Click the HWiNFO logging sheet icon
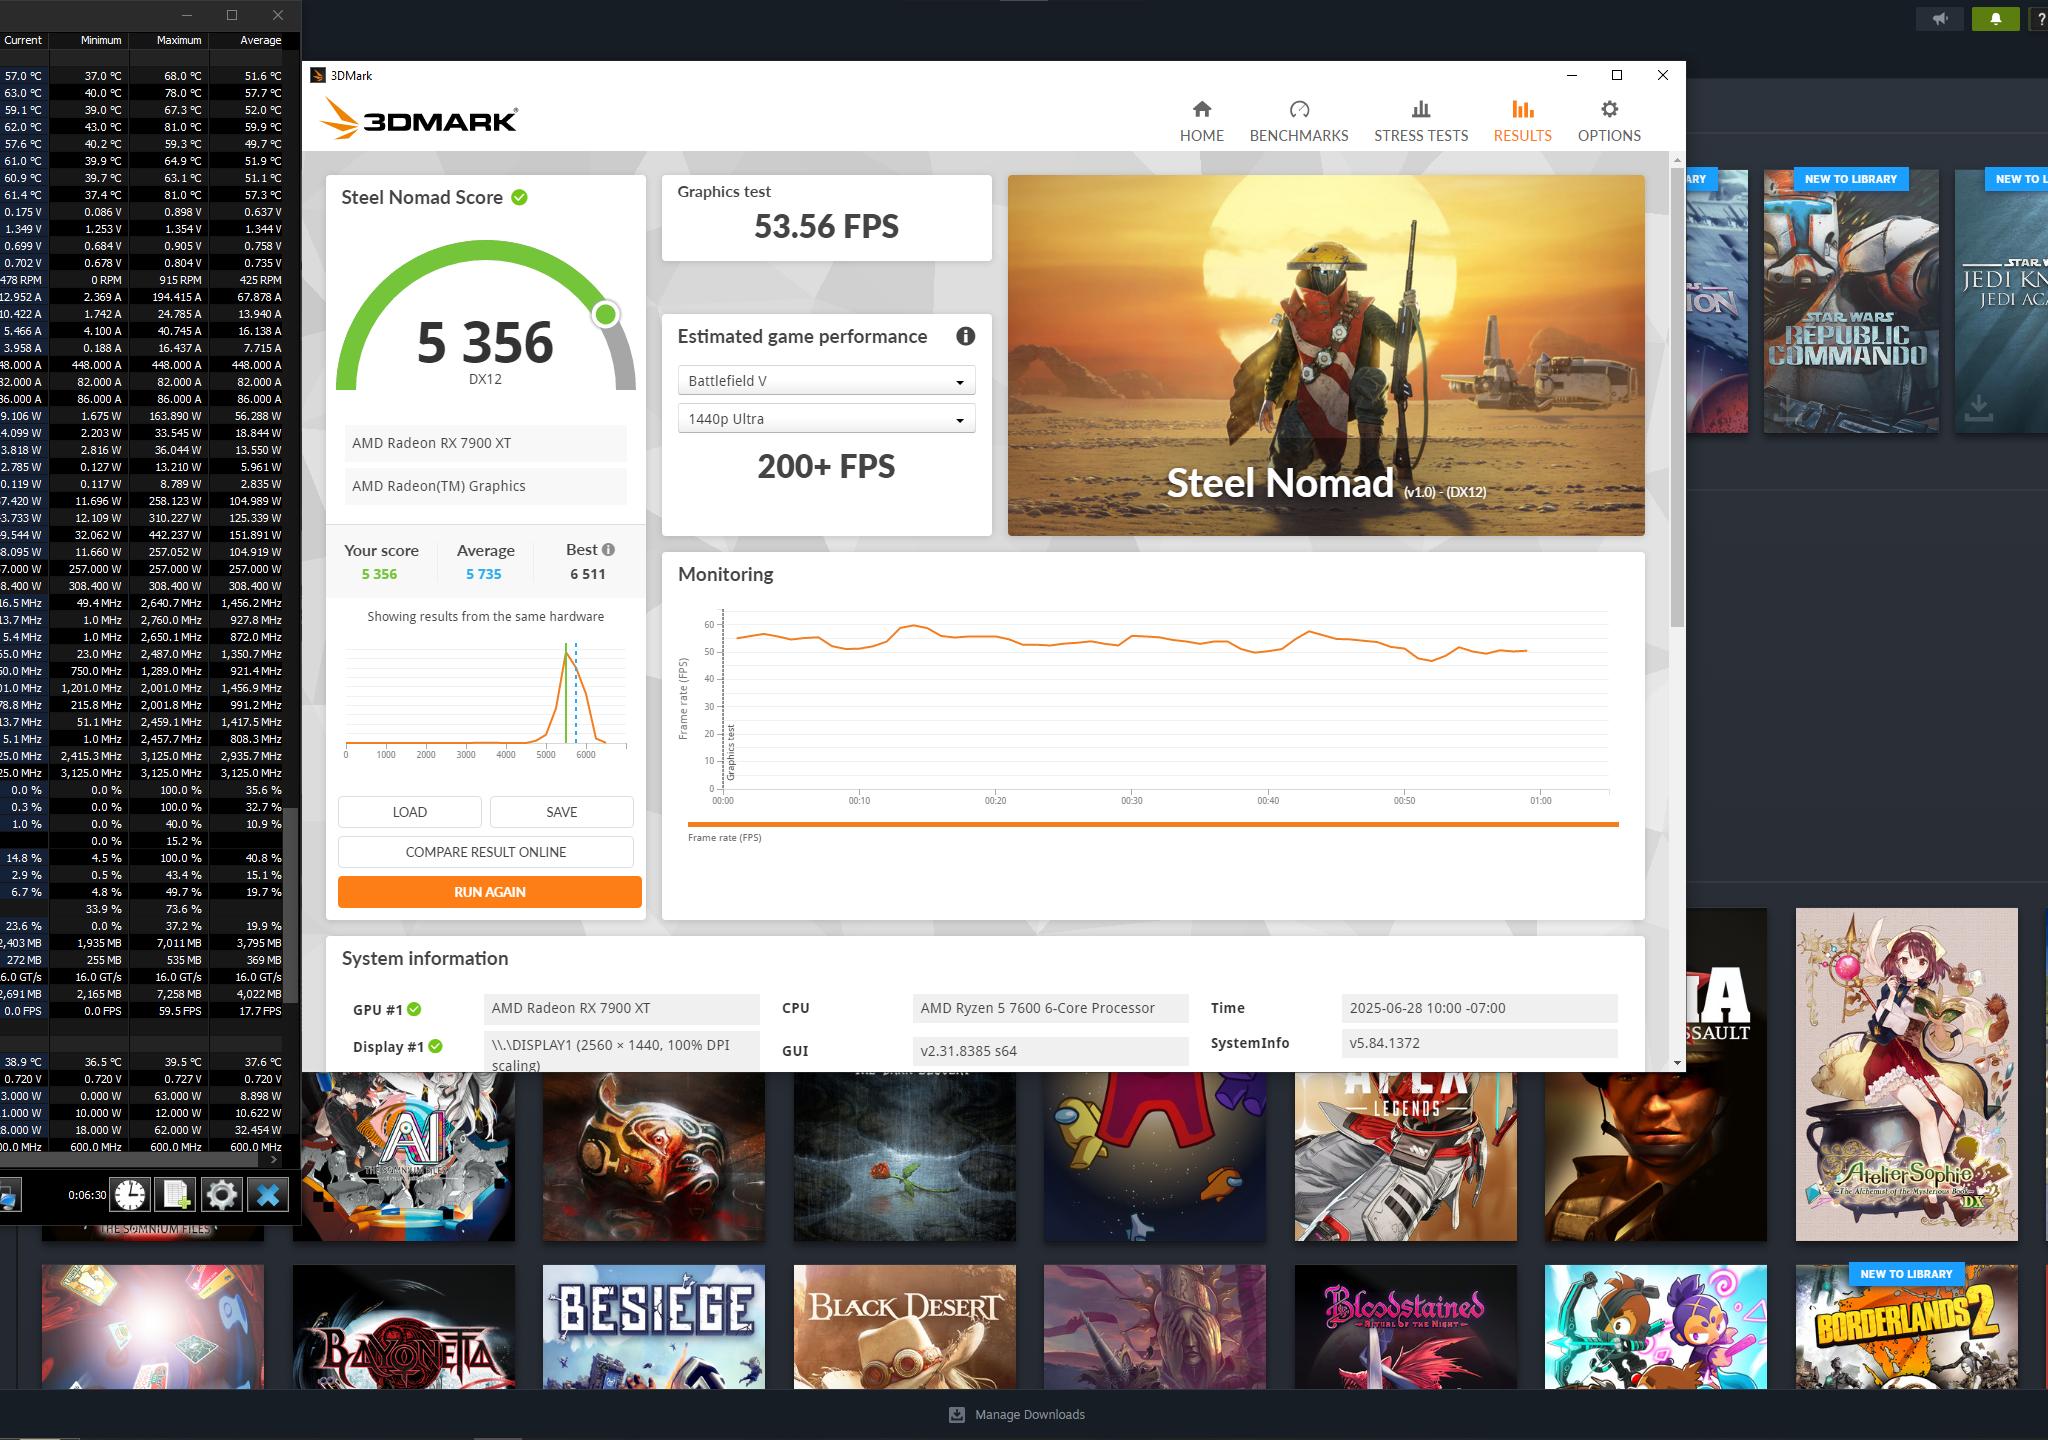2048x1440 pixels. [x=176, y=1194]
